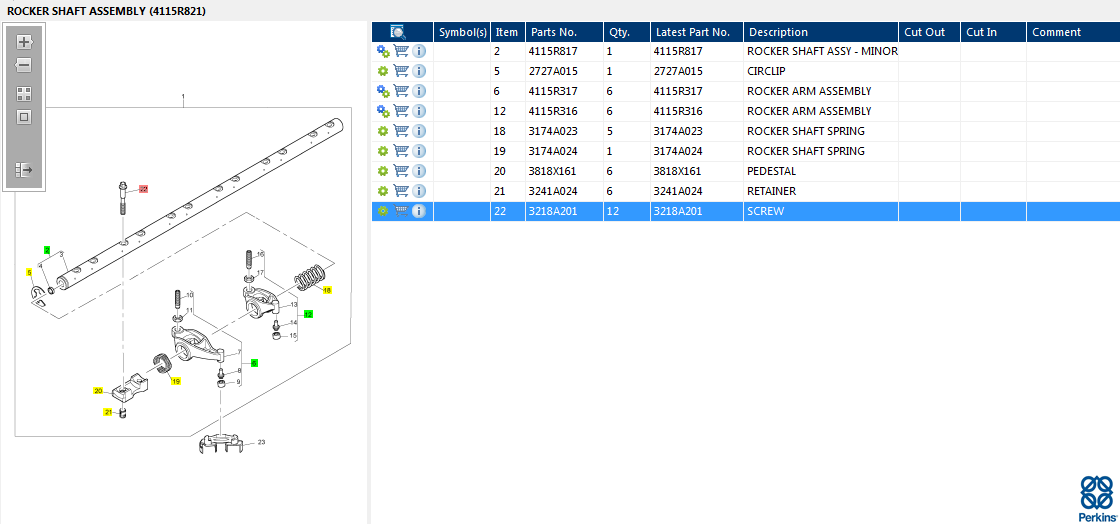Open assembly gears icon for 4115R317 row

[383, 91]
